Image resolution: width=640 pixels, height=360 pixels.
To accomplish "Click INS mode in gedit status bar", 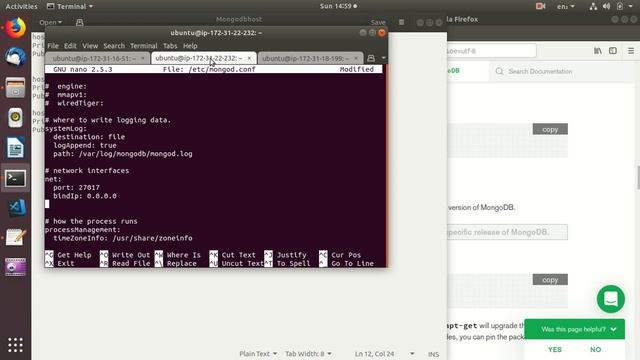I will 433,354.
